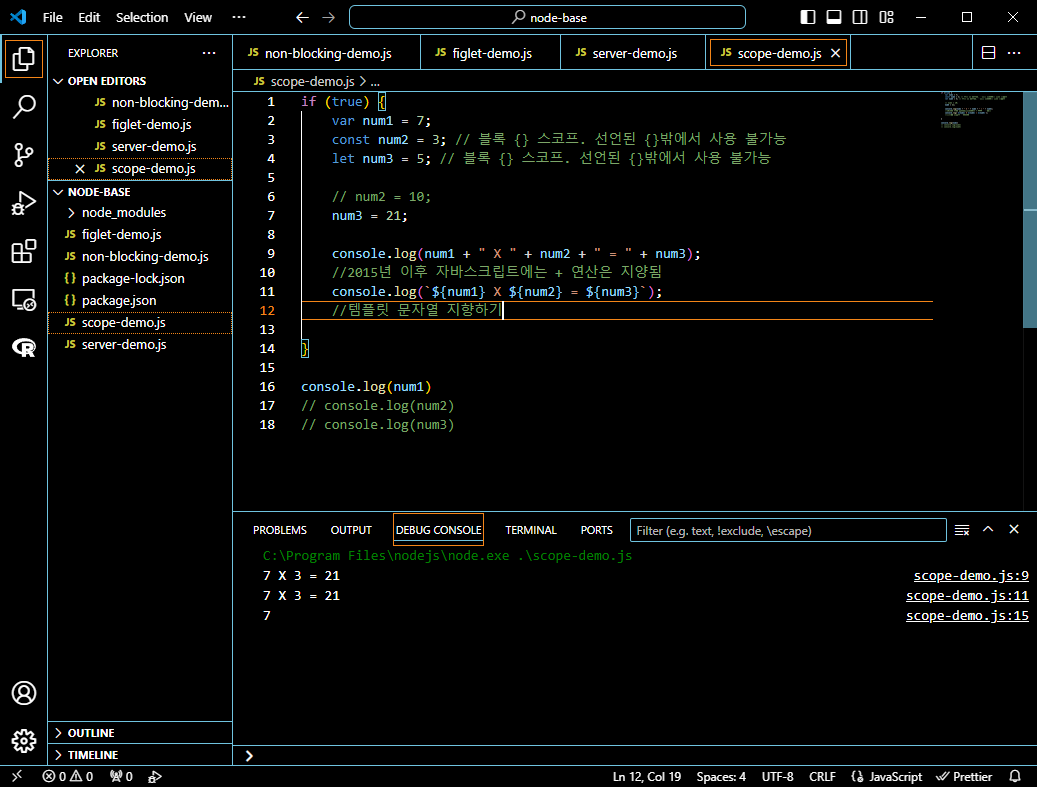Image resolution: width=1037 pixels, height=787 pixels.
Task: Close the bottom panel
Action: click(x=1014, y=530)
